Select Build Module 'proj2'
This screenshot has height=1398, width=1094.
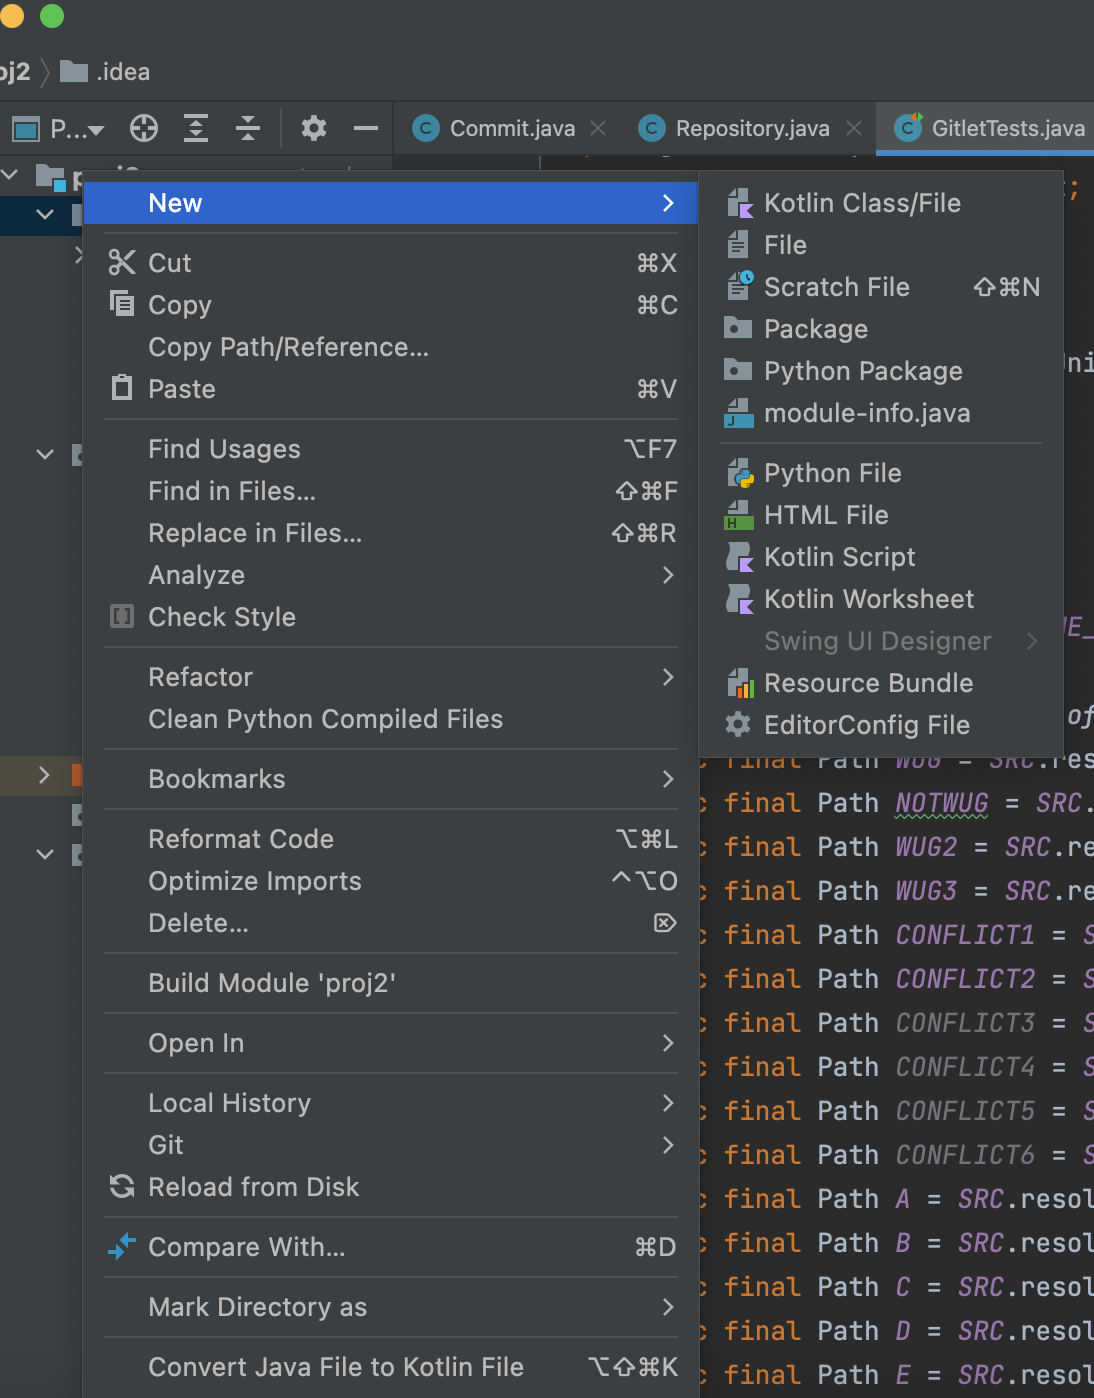(271, 983)
